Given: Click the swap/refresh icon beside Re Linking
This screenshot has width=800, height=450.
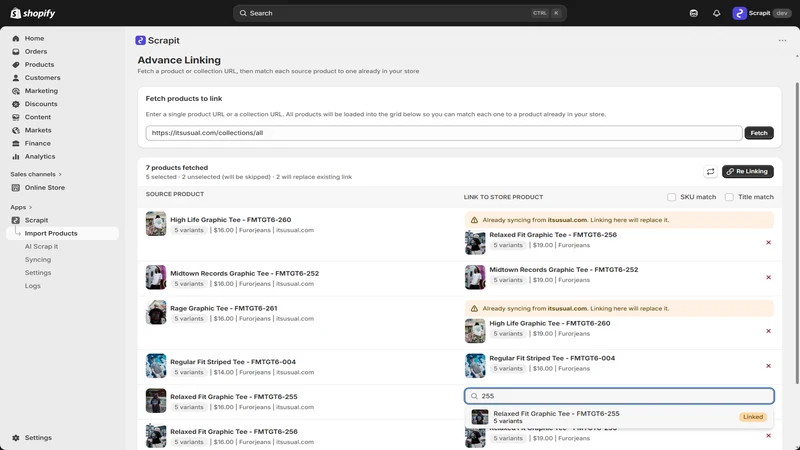Looking at the screenshot, I should click(710, 171).
